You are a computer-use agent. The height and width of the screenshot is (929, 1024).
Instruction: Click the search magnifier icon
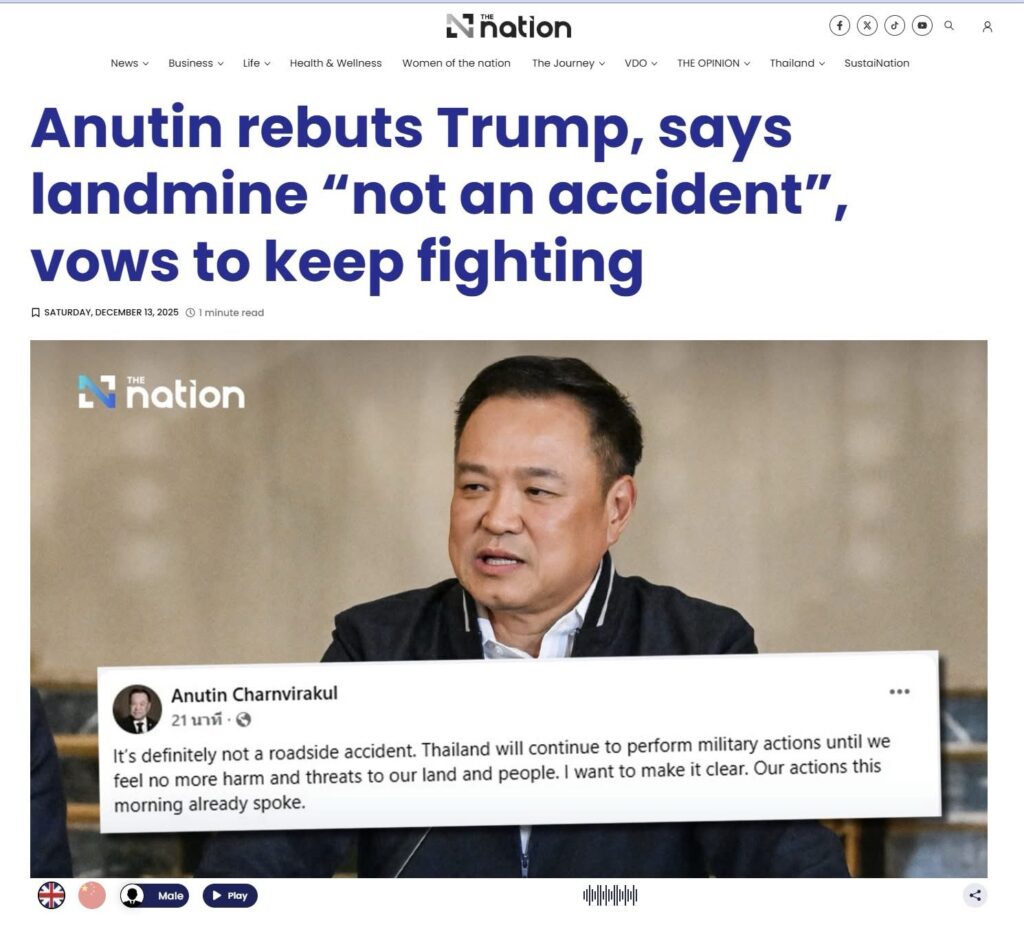click(949, 25)
